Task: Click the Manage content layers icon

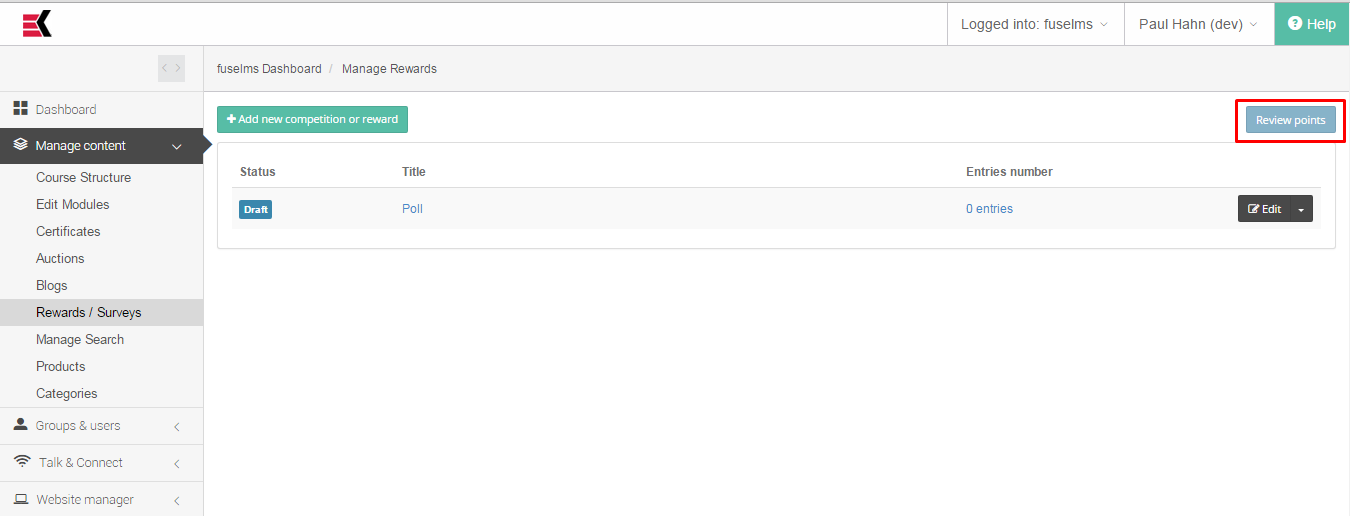Action: 20,145
